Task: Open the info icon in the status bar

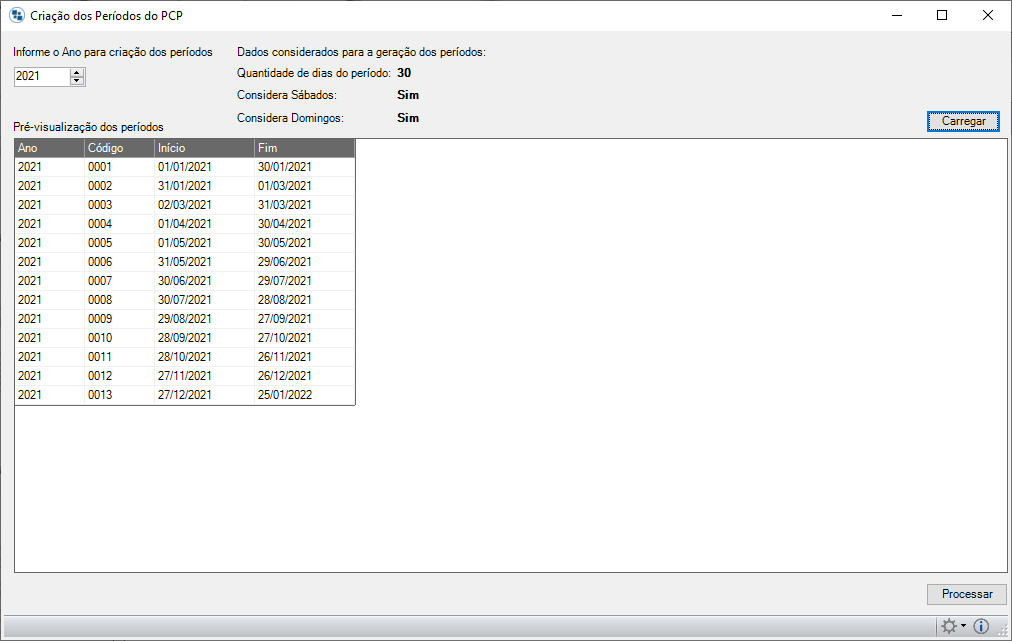Action: click(x=981, y=626)
